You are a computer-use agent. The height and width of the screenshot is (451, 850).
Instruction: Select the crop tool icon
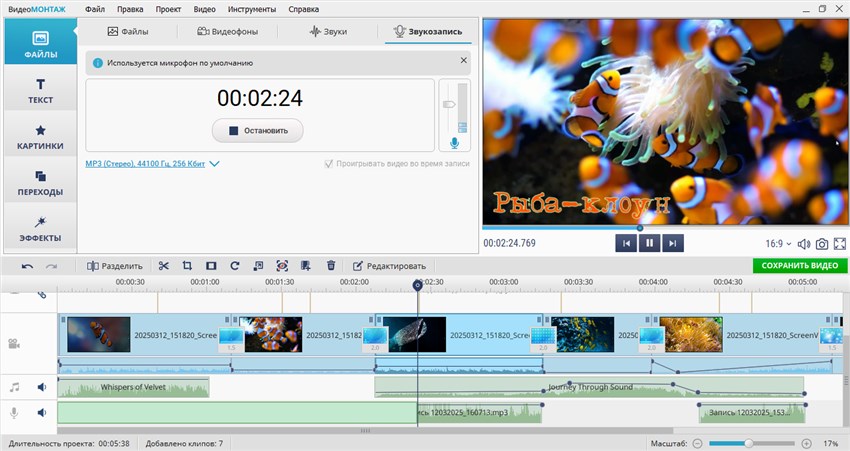187,266
